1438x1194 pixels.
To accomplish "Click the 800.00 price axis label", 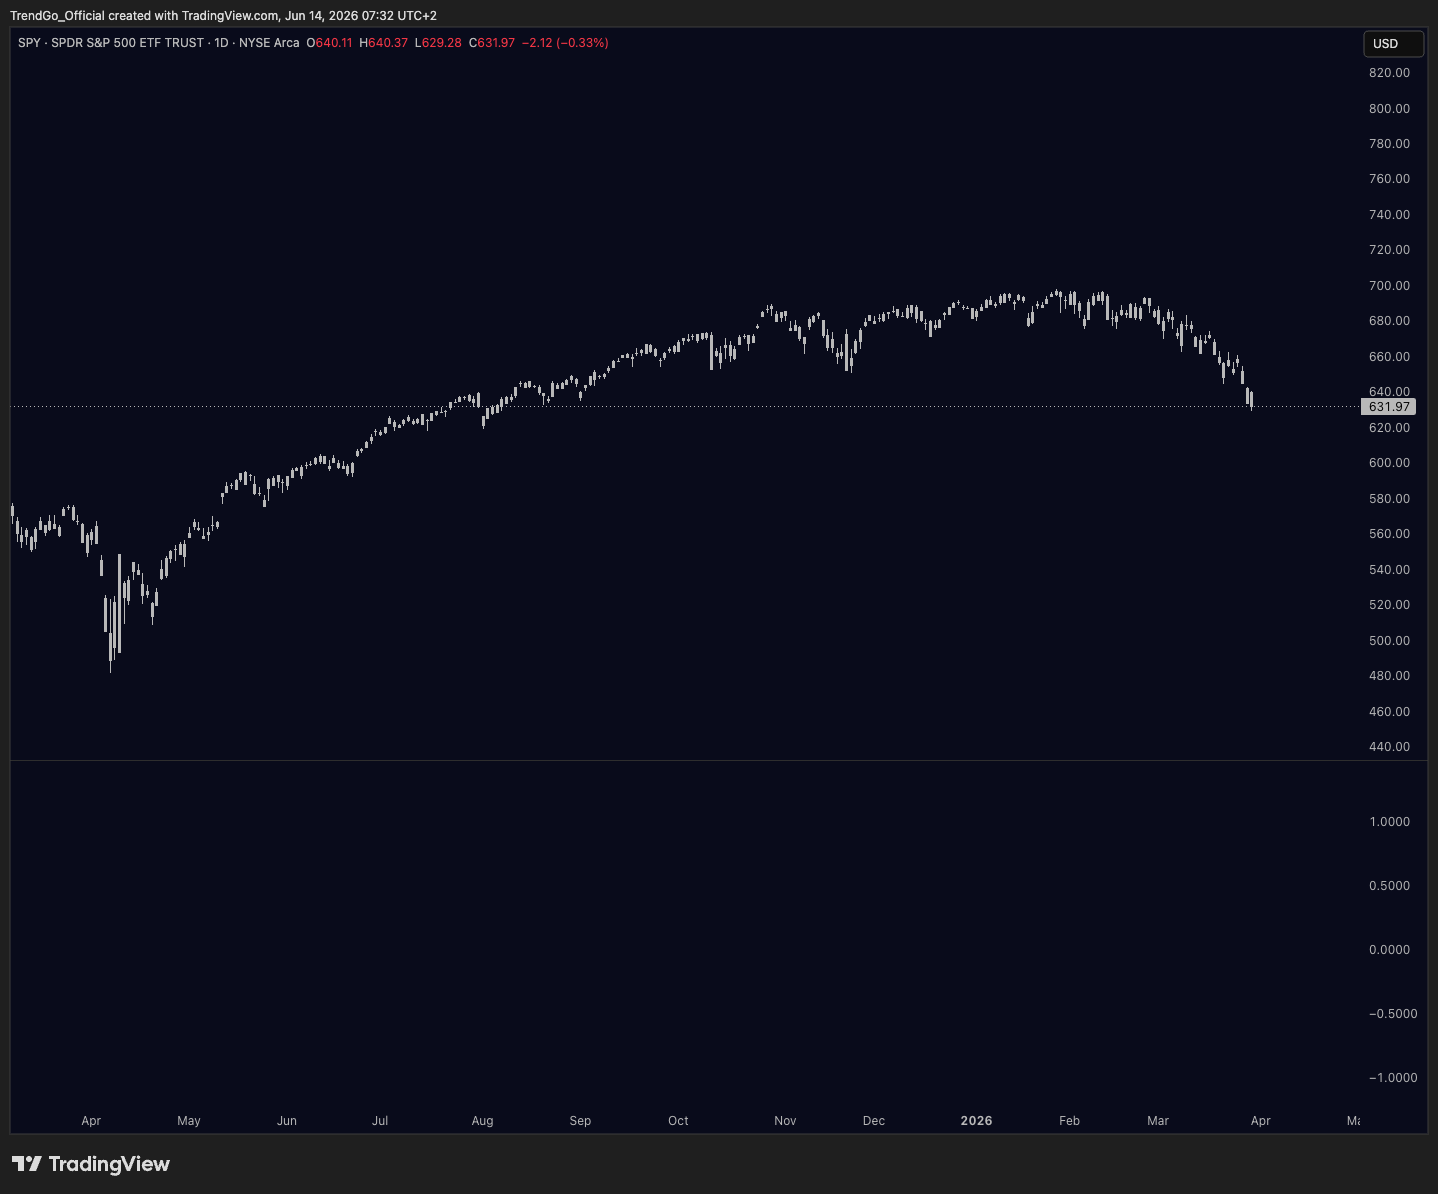I will (1389, 109).
